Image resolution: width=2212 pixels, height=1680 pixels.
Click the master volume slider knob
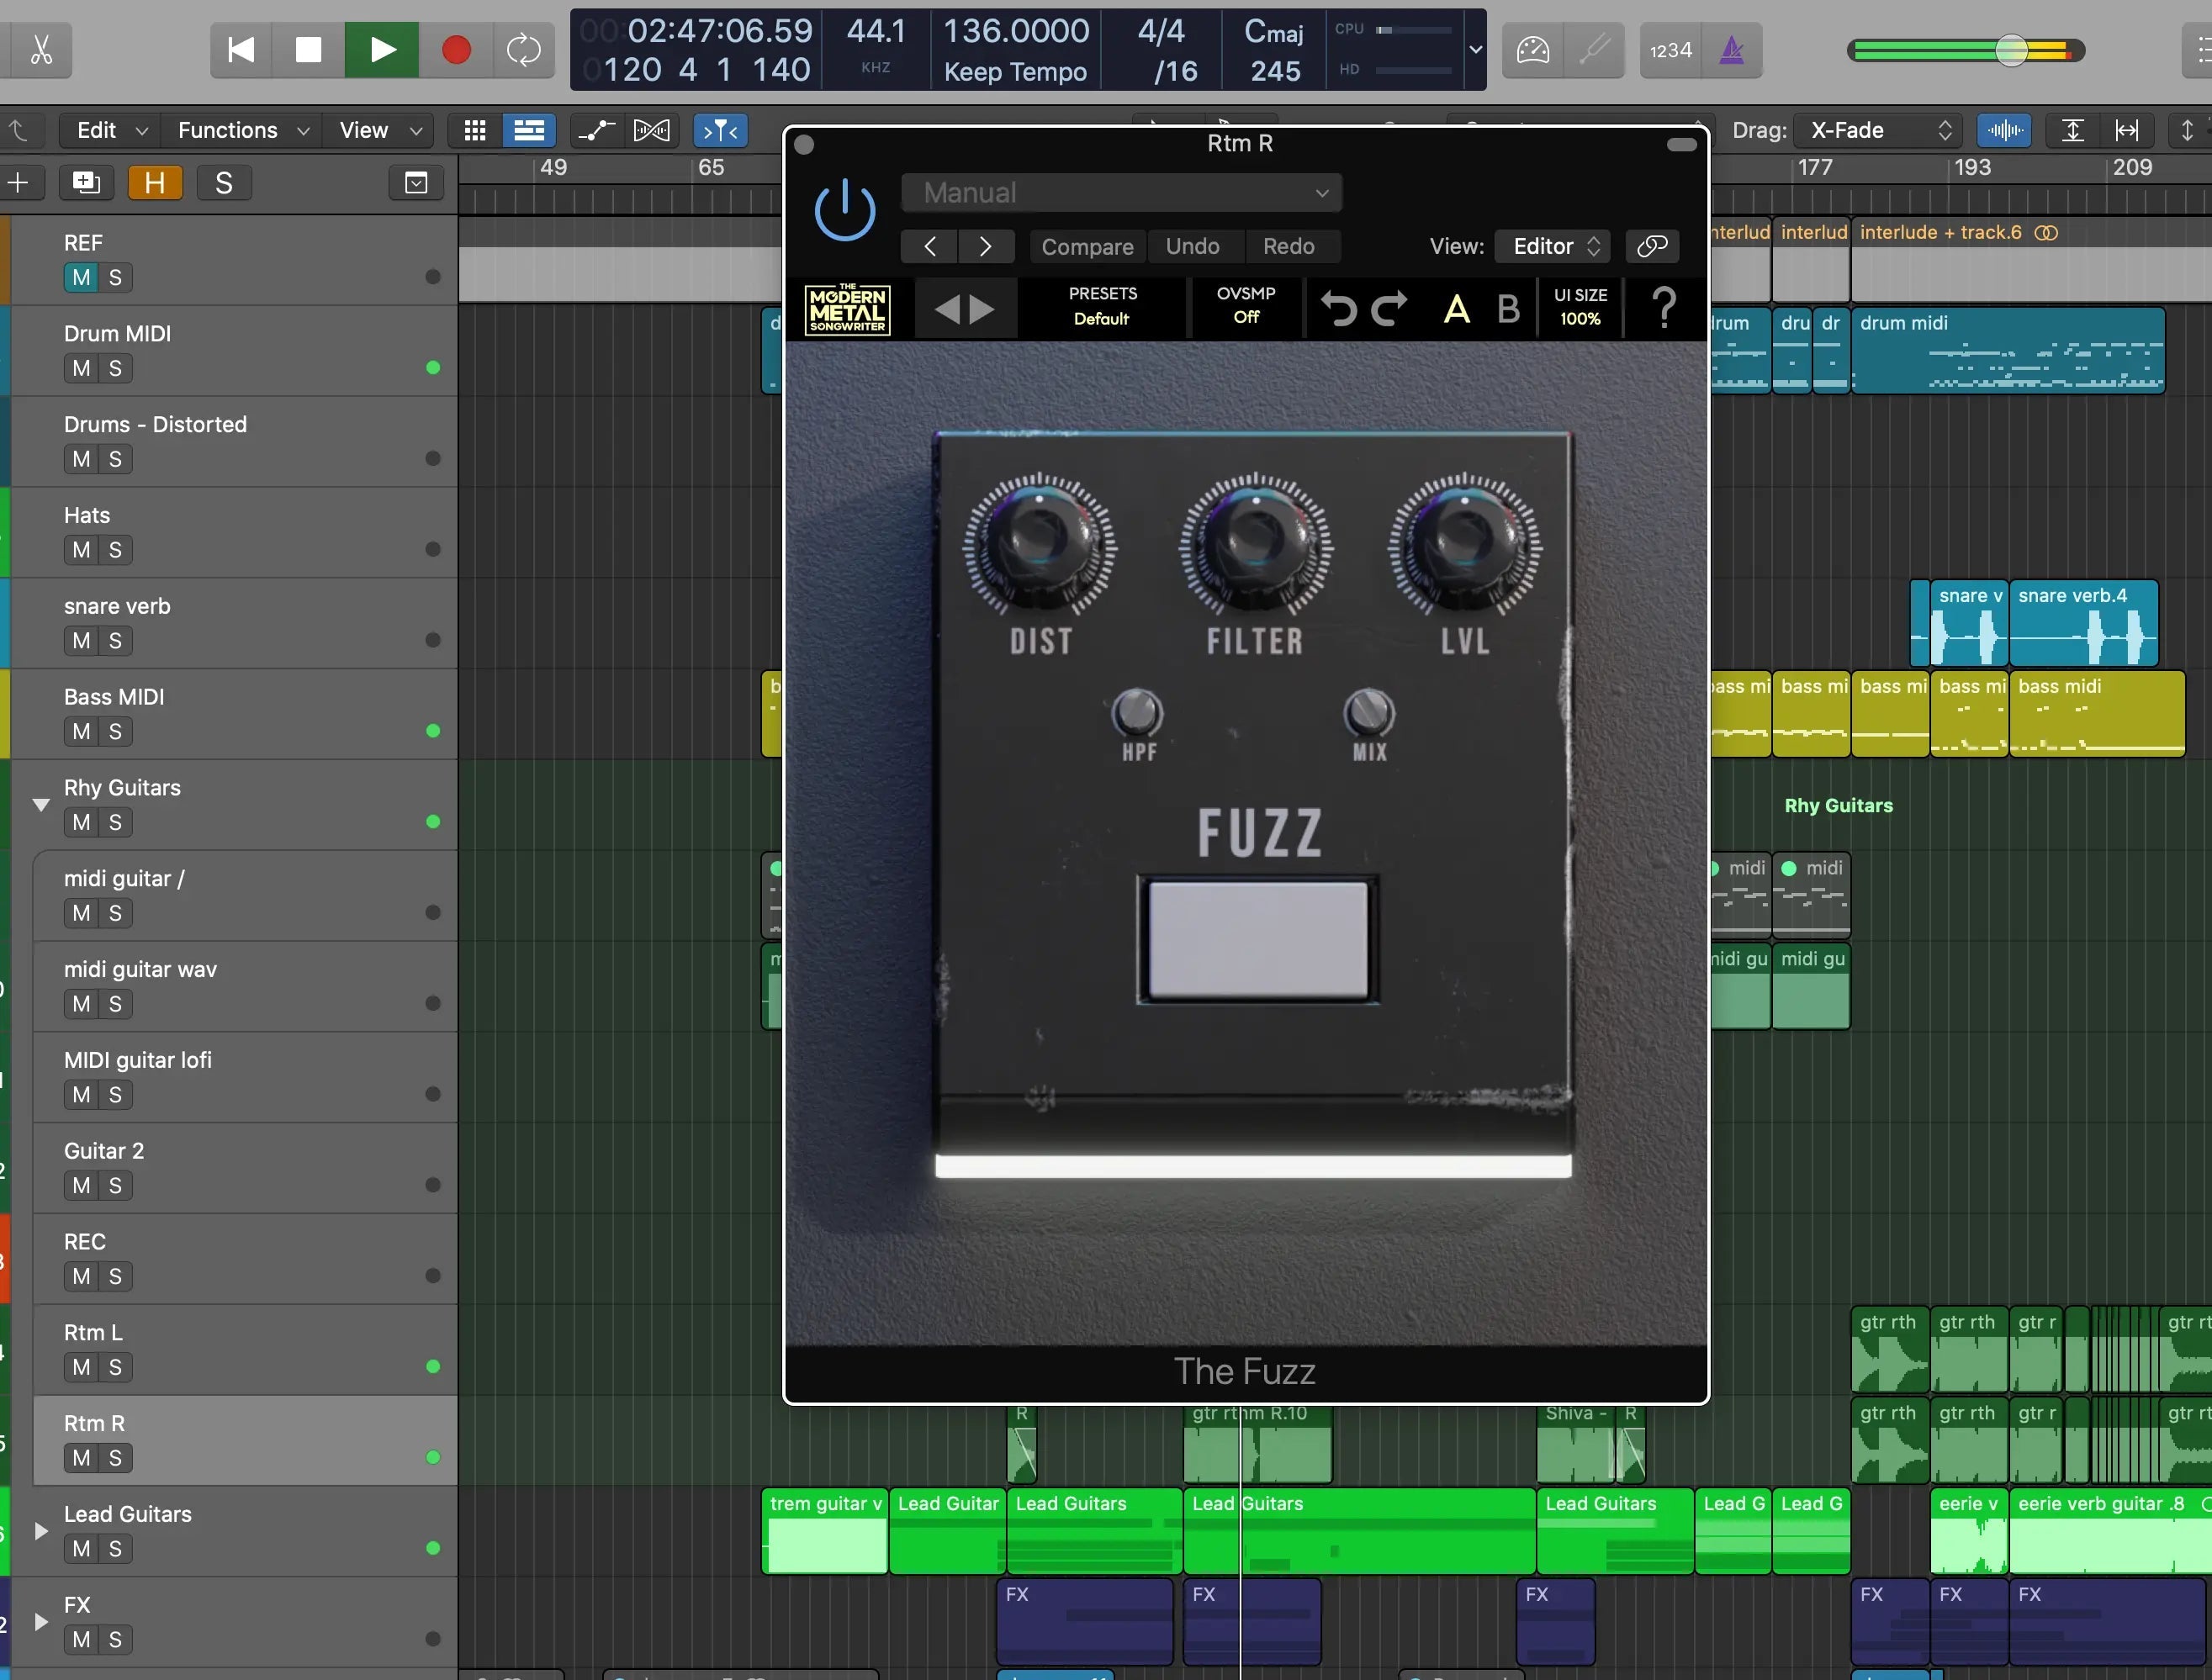2010,50
